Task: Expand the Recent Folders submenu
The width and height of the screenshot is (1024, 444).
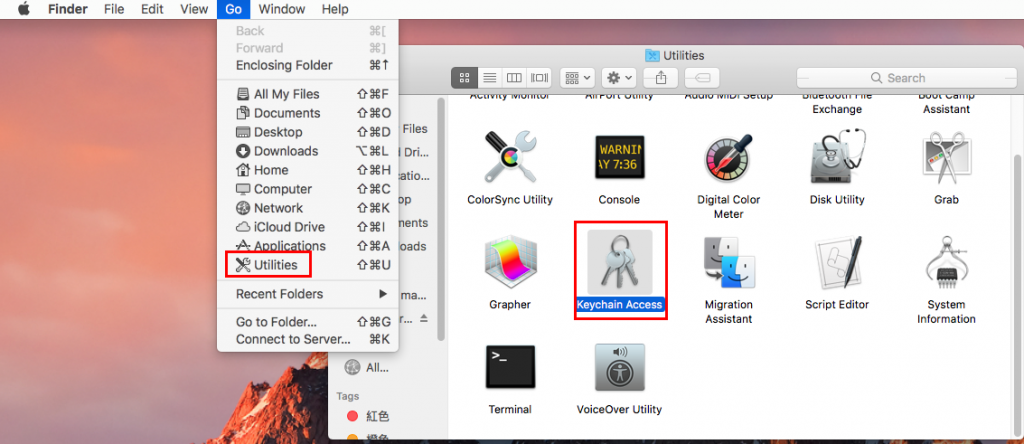Action: coord(308,294)
